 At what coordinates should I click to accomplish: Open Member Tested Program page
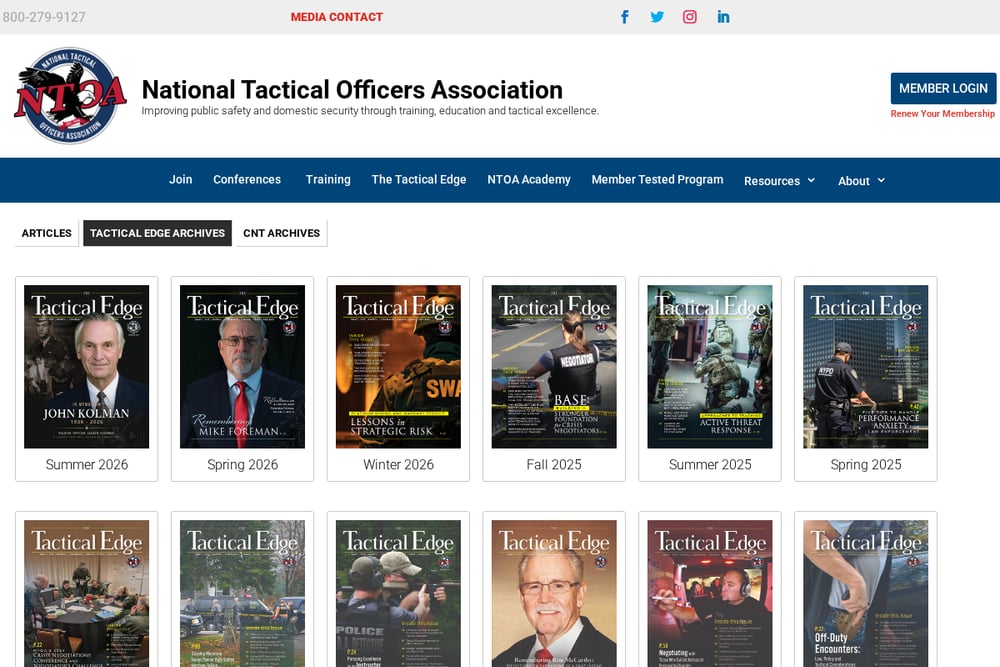(x=657, y=180)
